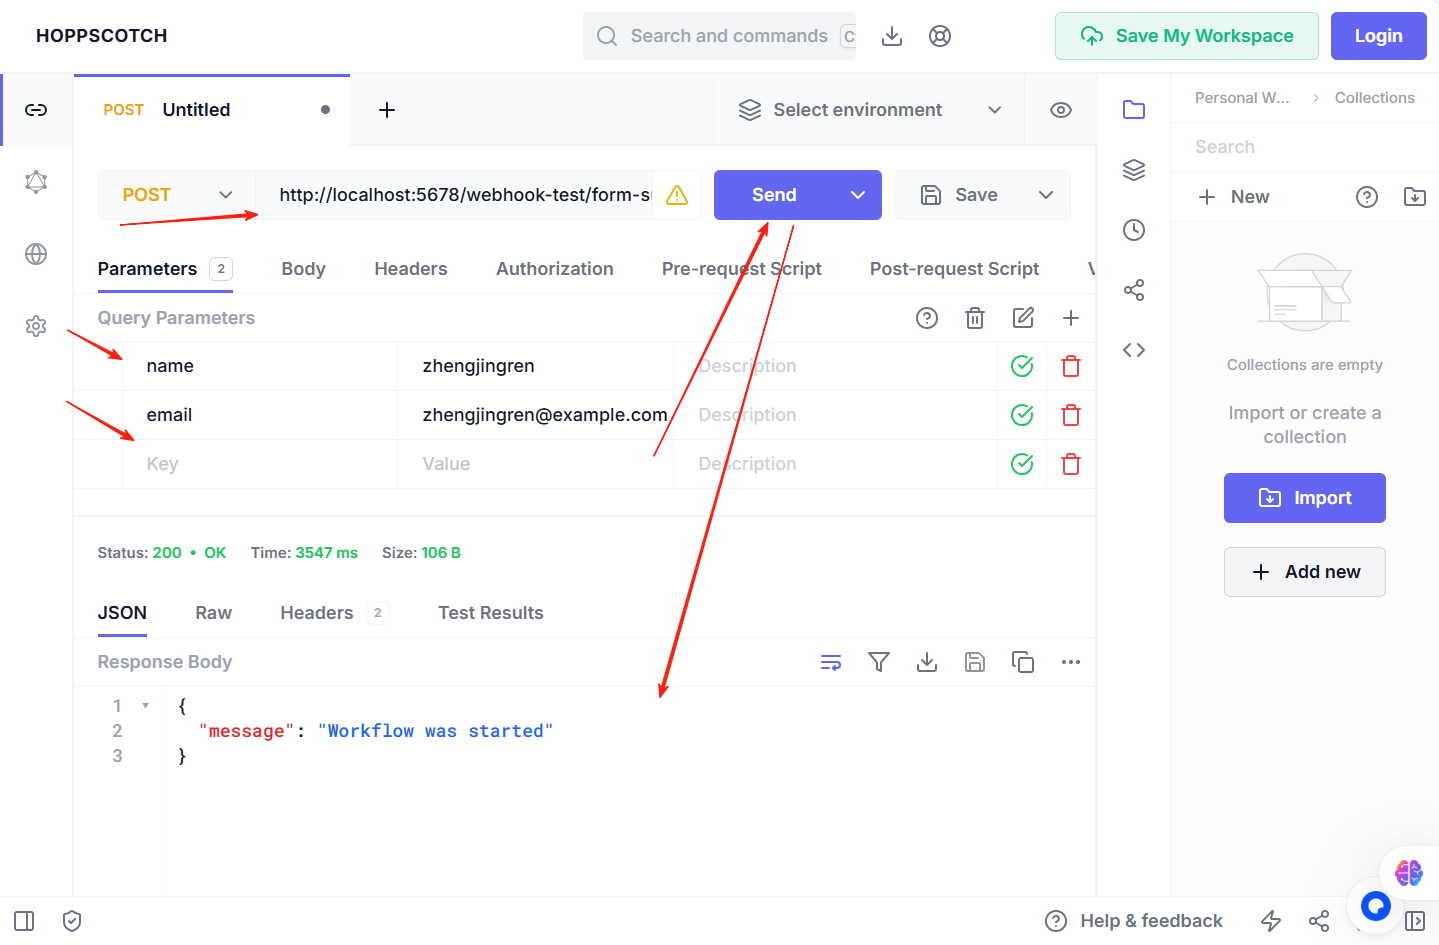Open bulk edit parameters icon
The image size is (1439, 945).
1023,318
